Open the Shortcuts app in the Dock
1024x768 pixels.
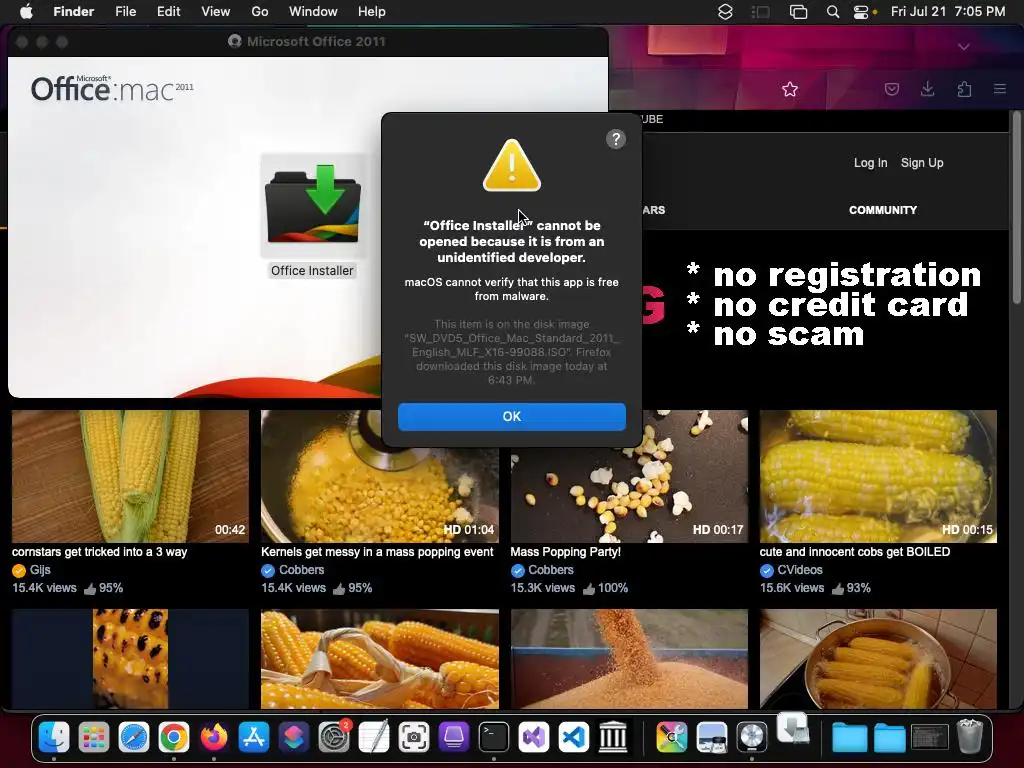tap(293, 737)
